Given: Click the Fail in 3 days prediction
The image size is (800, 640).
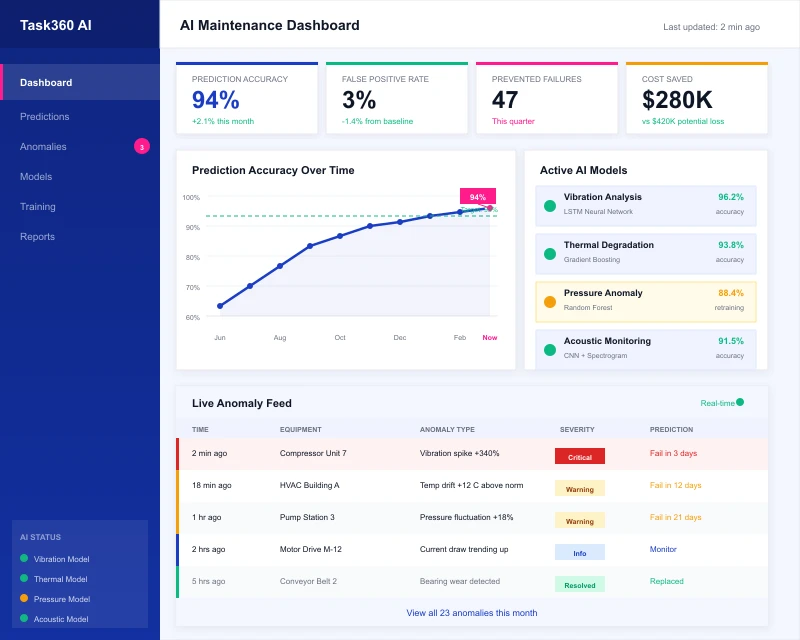Looking at the screenshot, I should pyautogui.click(x=673, y=453).
